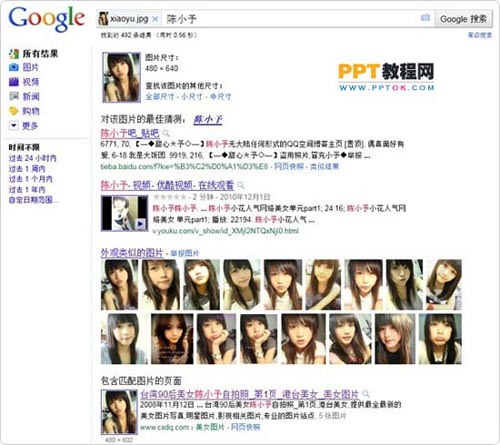Select the 图片 images filter
The width and height of the screenshot is (500, 445).
(x=31, y=67)
